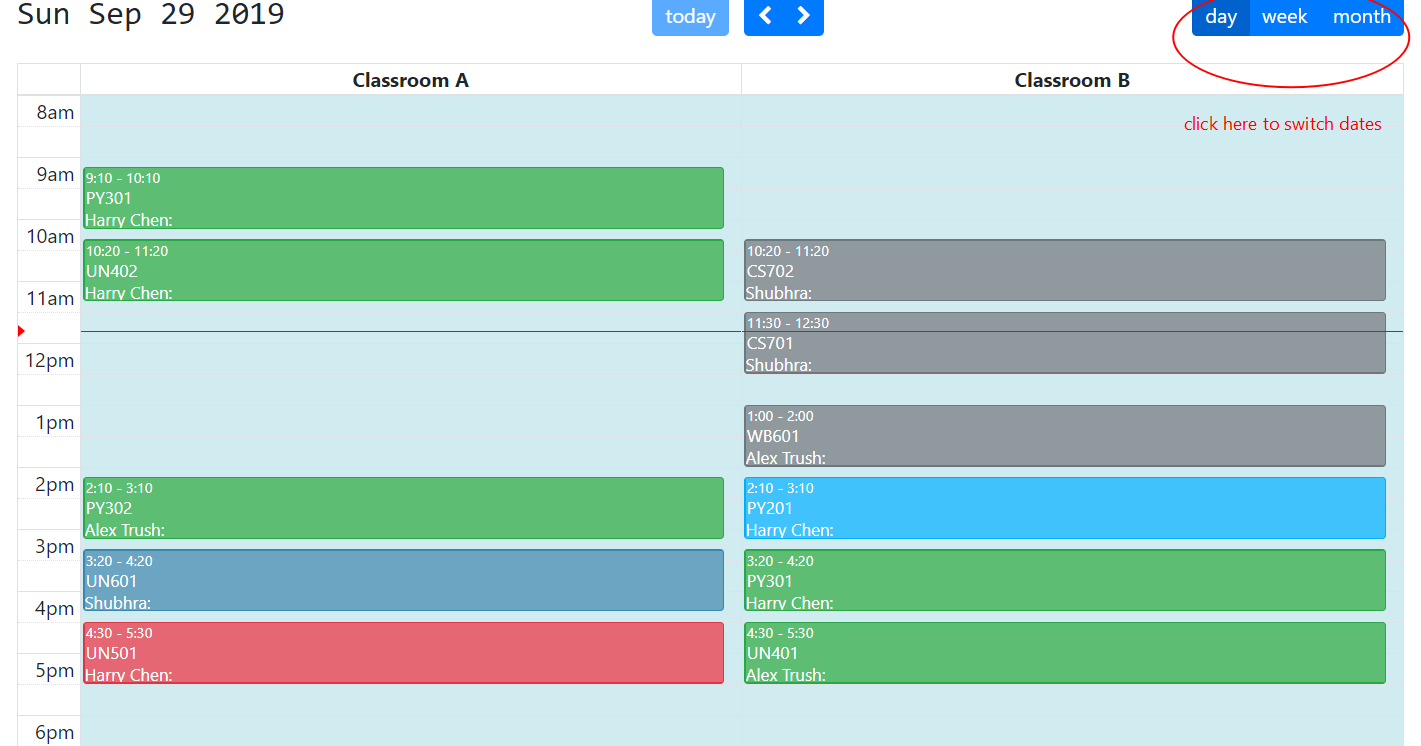
Task: Click the 5pm time slot label
Action: click(55, 670)
